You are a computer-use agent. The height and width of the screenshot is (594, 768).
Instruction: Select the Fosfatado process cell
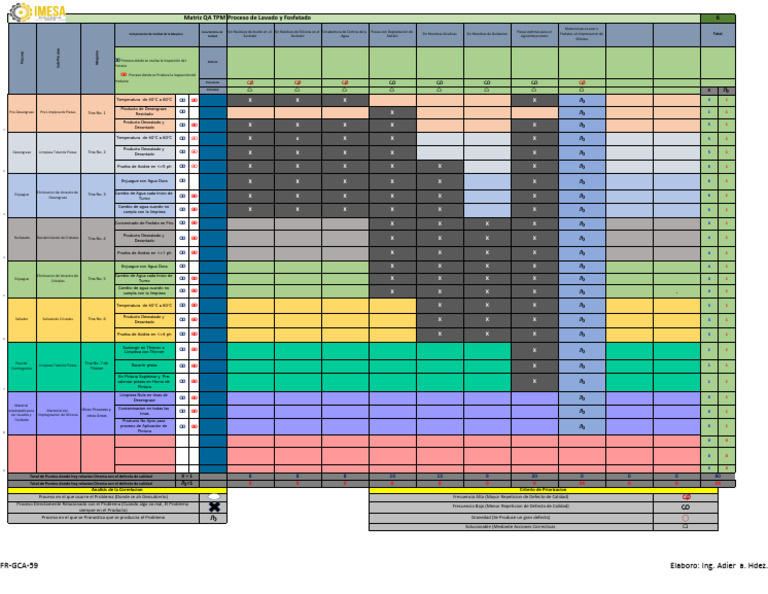(22, 238)
